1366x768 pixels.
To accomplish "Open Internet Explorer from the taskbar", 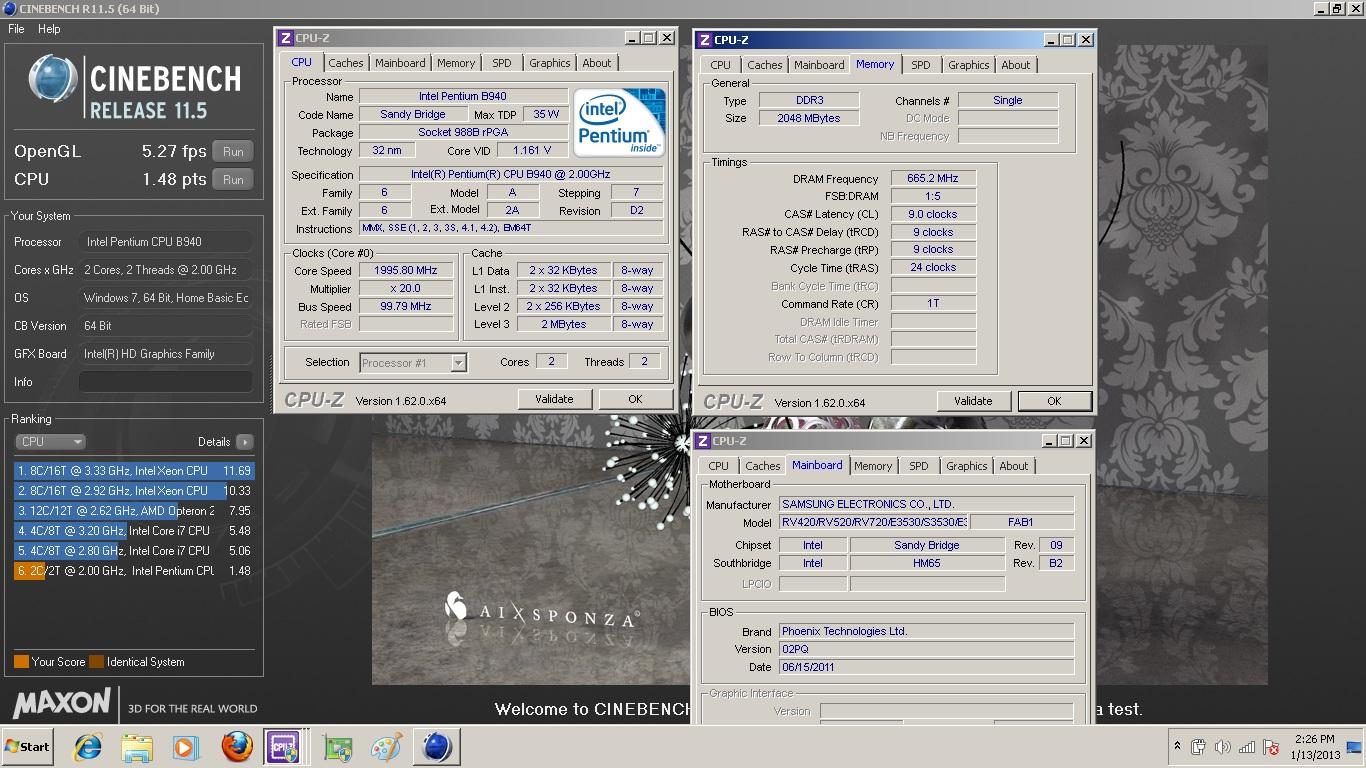I will click(x=88, y=747).
